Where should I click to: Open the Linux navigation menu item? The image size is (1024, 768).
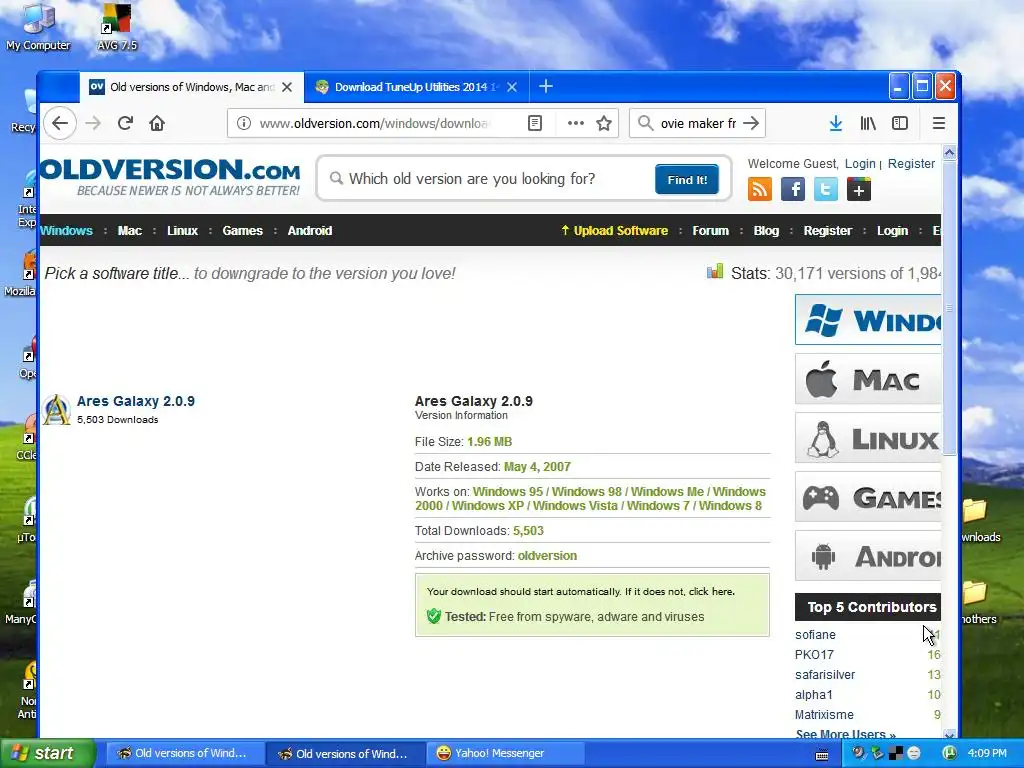[182, 231]
